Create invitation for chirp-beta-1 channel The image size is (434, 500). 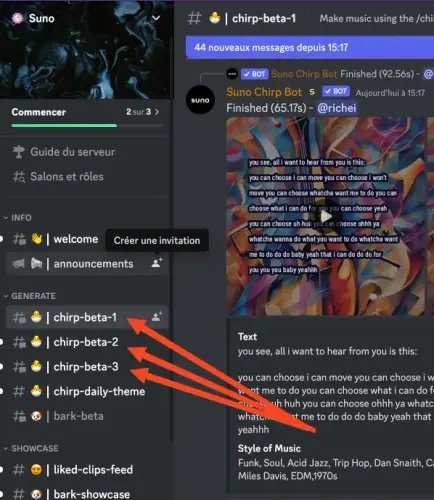click(157, 317)
